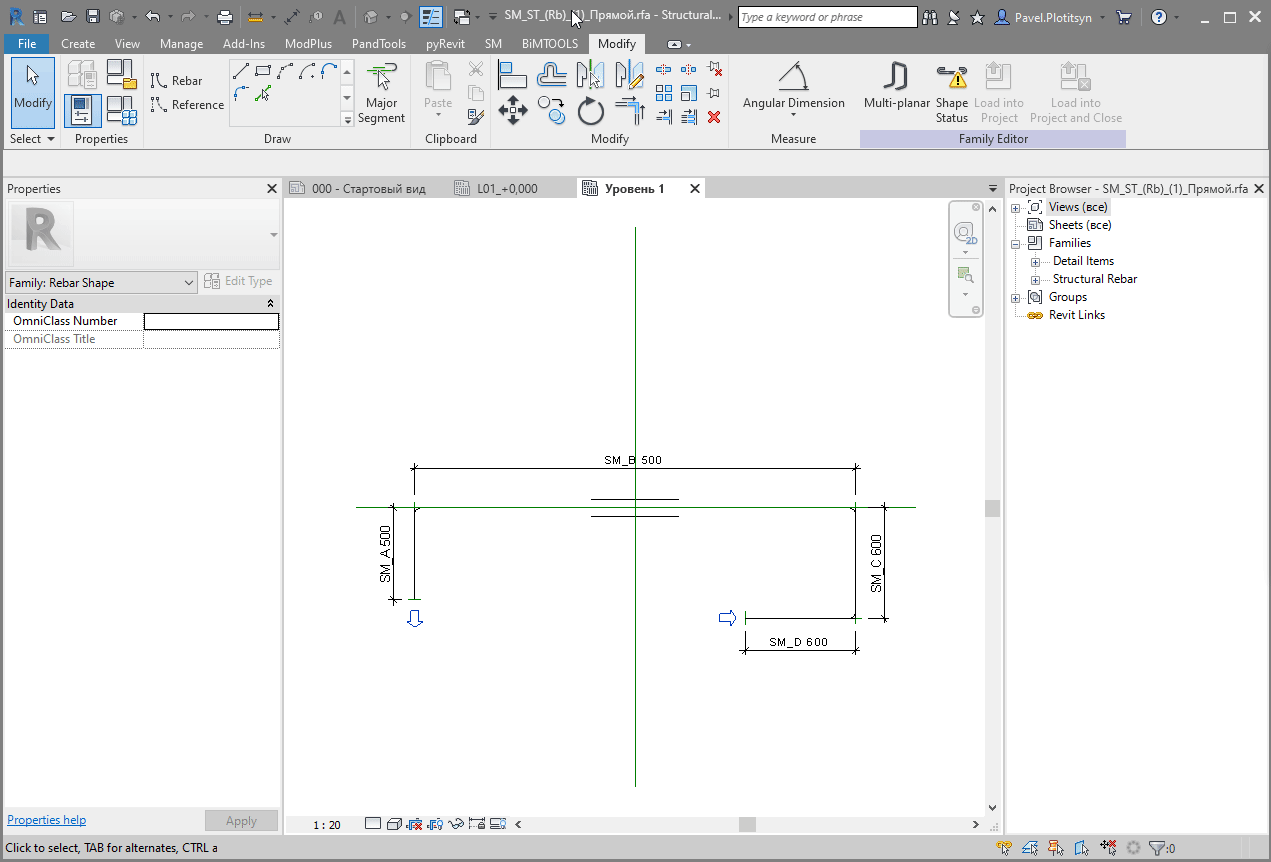Click the Properties help link
This screenshot has height=862, width=1271.
point(46,819)
